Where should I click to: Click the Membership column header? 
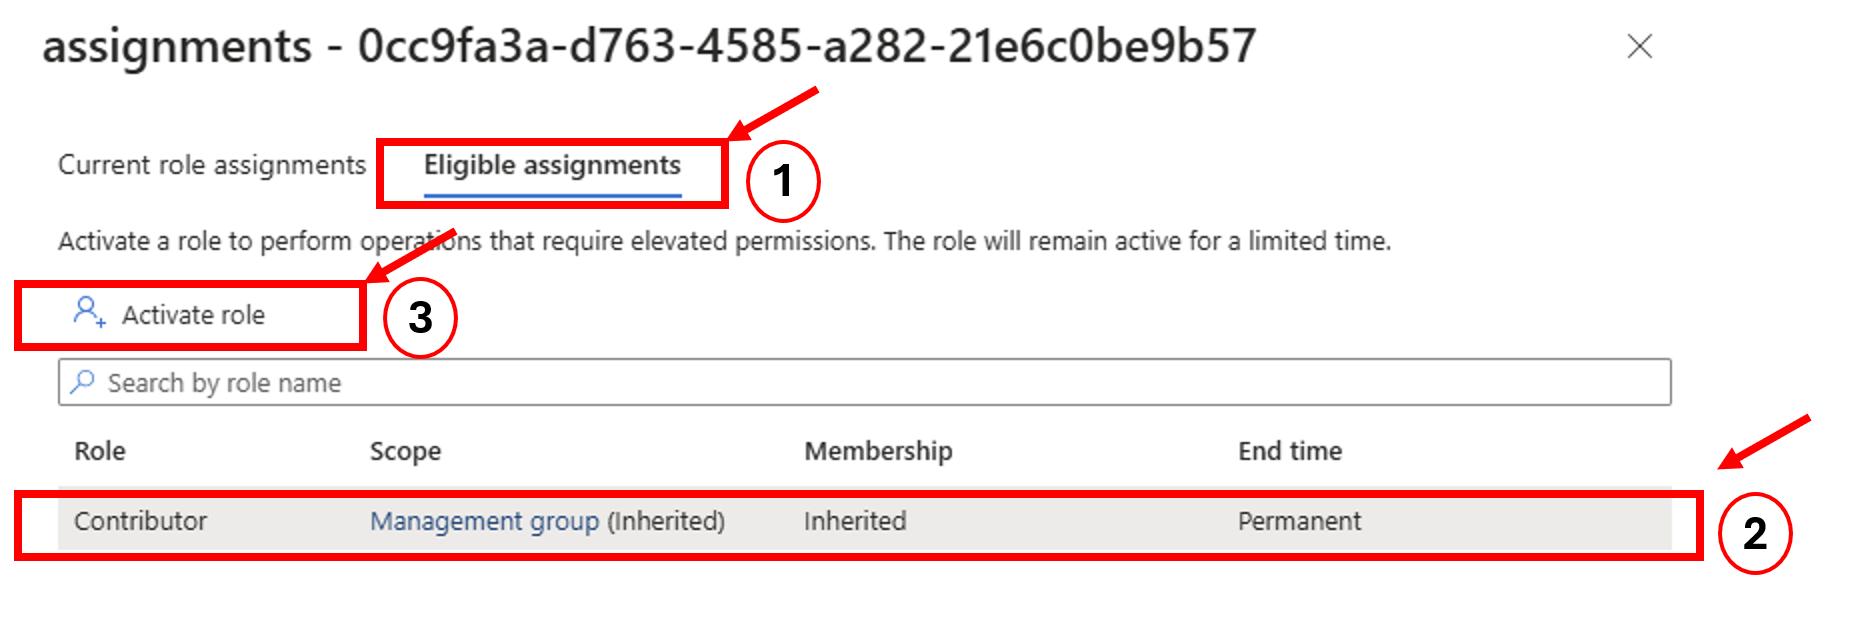coord(878,451)
